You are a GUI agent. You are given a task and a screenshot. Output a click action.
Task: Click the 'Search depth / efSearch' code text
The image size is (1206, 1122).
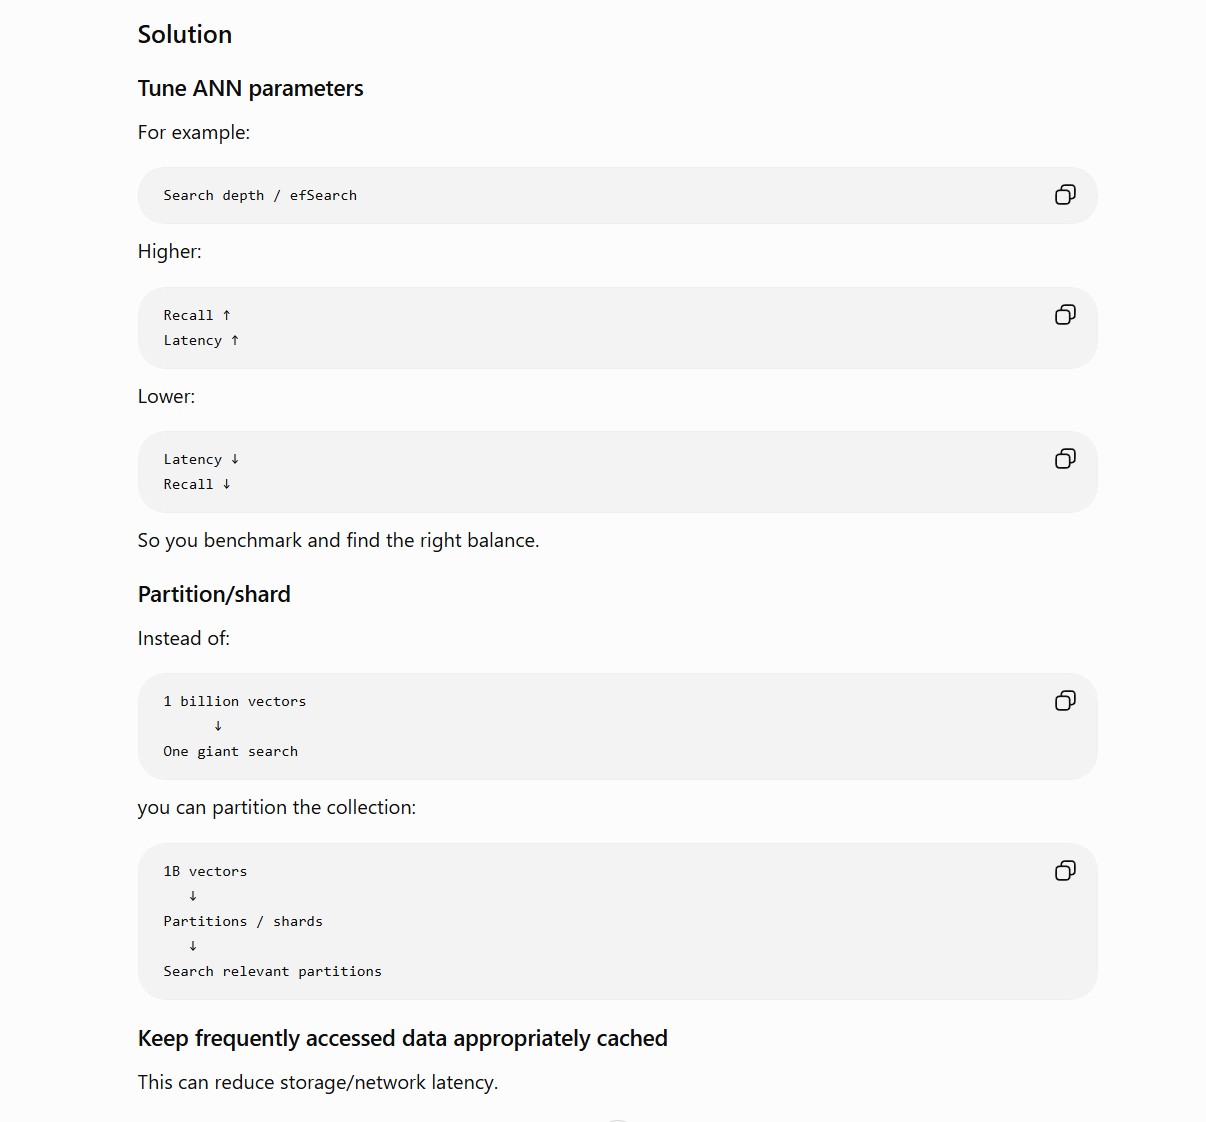click(260, 195)
